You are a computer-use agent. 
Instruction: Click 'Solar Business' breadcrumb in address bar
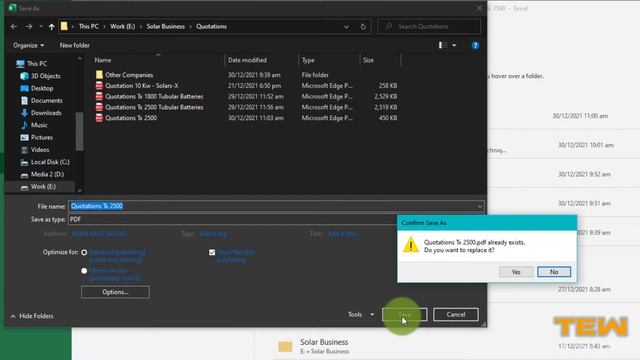pos(166,27)
